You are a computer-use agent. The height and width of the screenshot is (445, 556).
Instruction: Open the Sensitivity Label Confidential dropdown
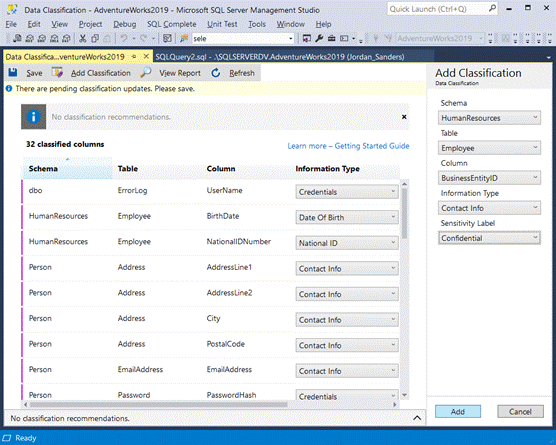coord(489,238)
